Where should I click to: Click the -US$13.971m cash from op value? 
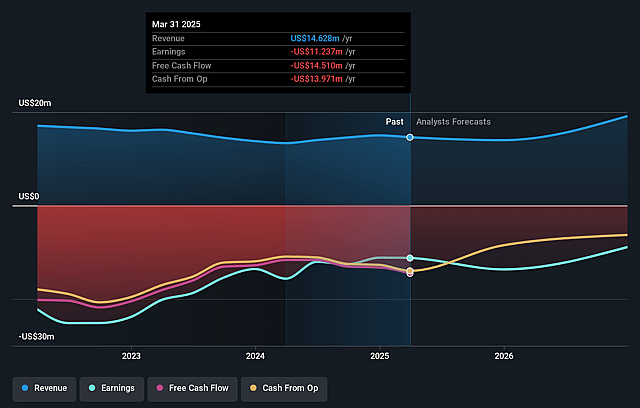(x=316, y=79)
